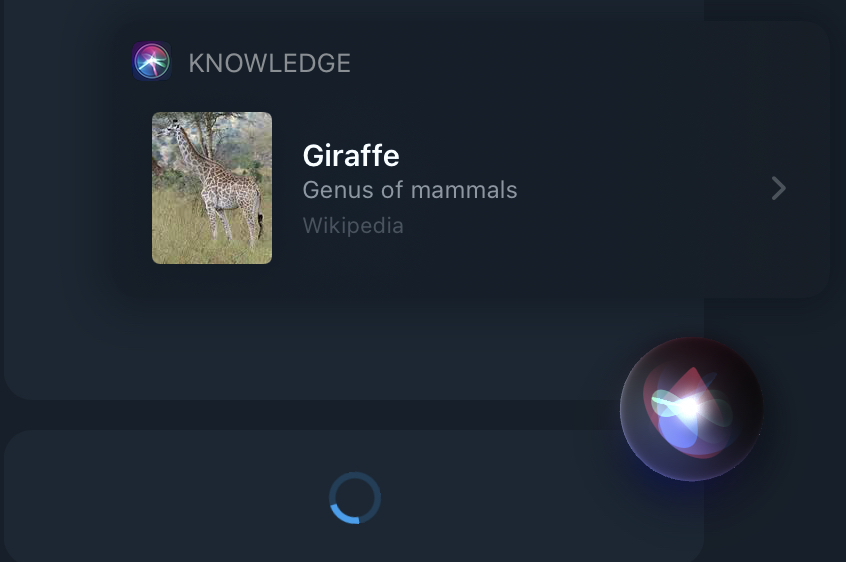Activate the glowing Siri orb
Screen dimensions: 846x562
pyautogui.click(x=691, y=409)
